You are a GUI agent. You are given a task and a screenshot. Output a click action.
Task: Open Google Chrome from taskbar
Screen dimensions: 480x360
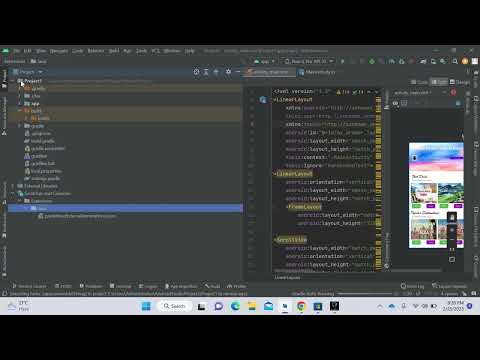pos(301,306)
